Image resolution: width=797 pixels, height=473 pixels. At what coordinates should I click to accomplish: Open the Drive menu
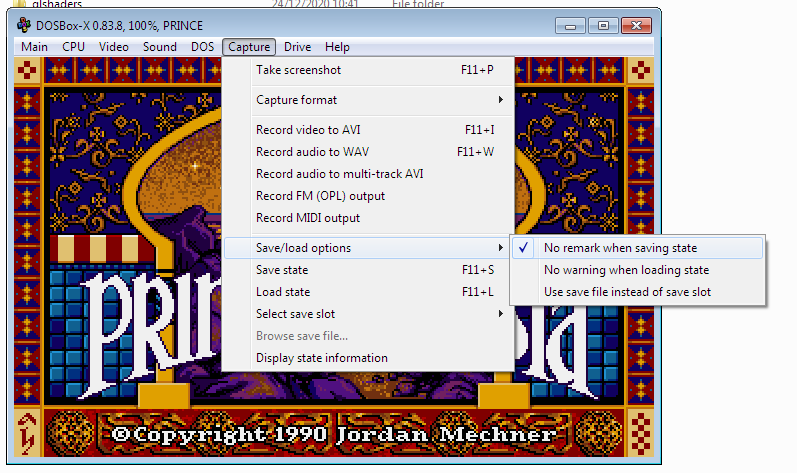[x=297, y=47]
